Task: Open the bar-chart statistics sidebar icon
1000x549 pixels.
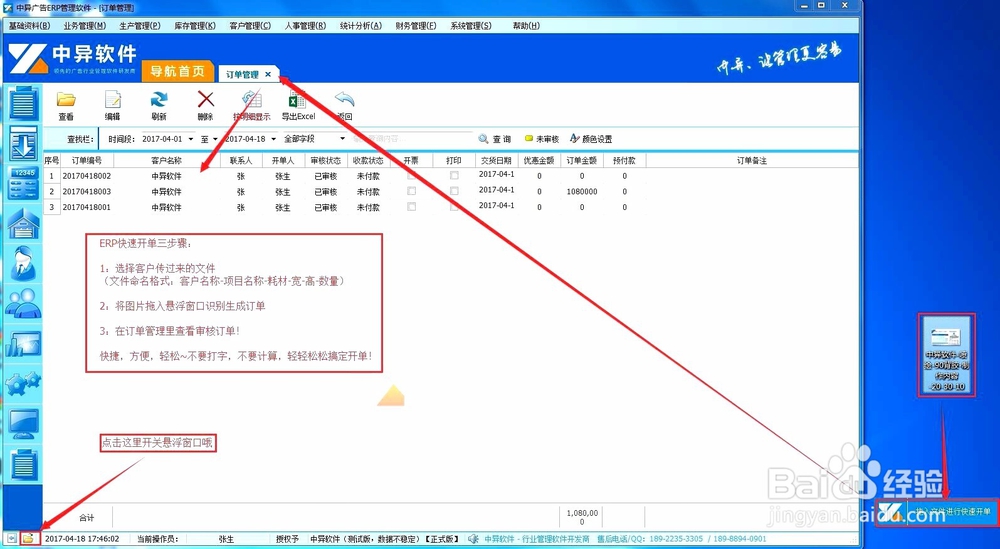Action: (x=24, y=344)
